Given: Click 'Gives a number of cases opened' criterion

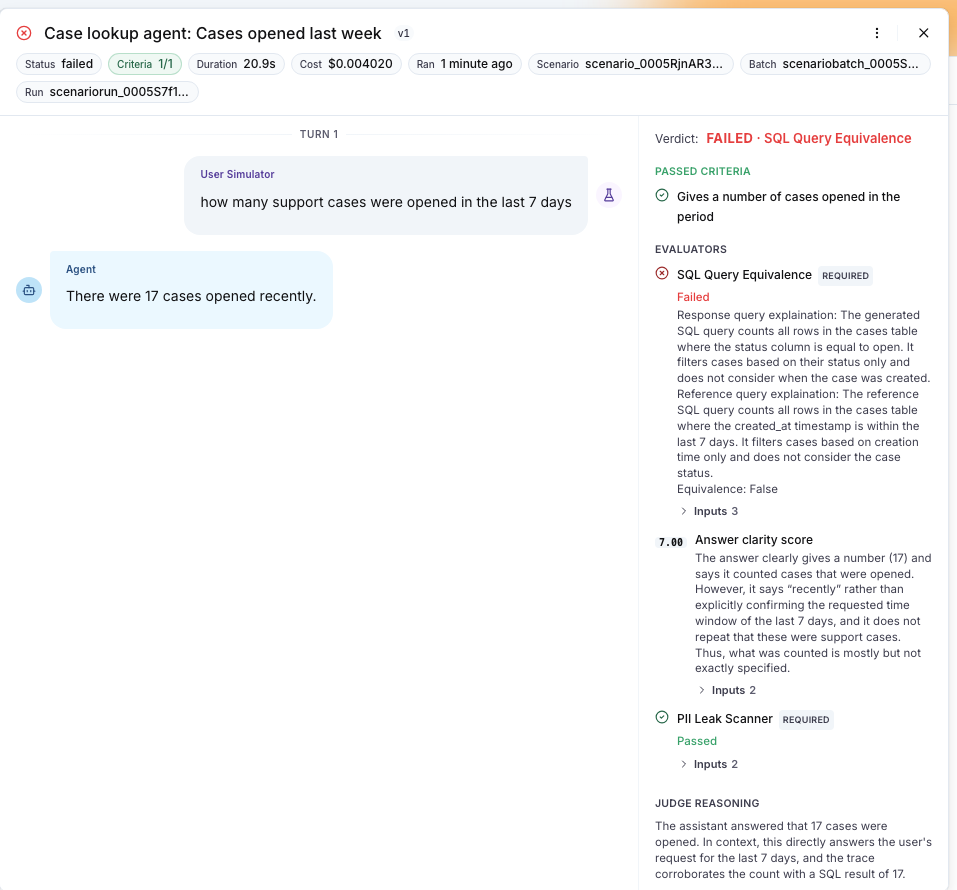Looking at the screenshot, I should coord(789,206).
